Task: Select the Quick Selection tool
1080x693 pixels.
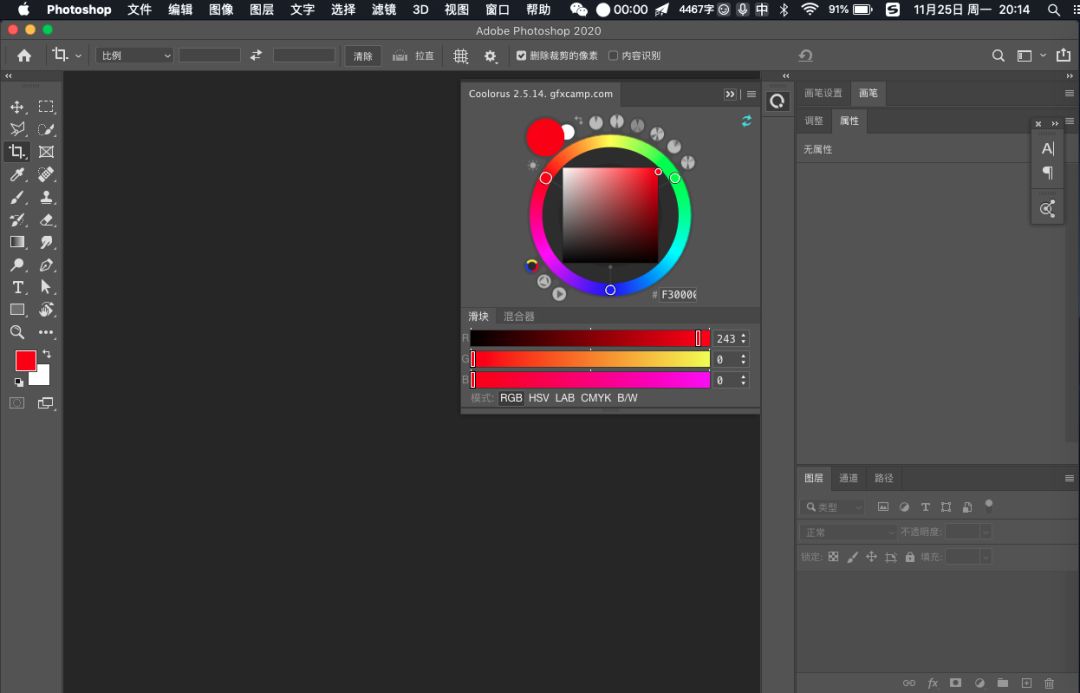Action: (46, 129)
